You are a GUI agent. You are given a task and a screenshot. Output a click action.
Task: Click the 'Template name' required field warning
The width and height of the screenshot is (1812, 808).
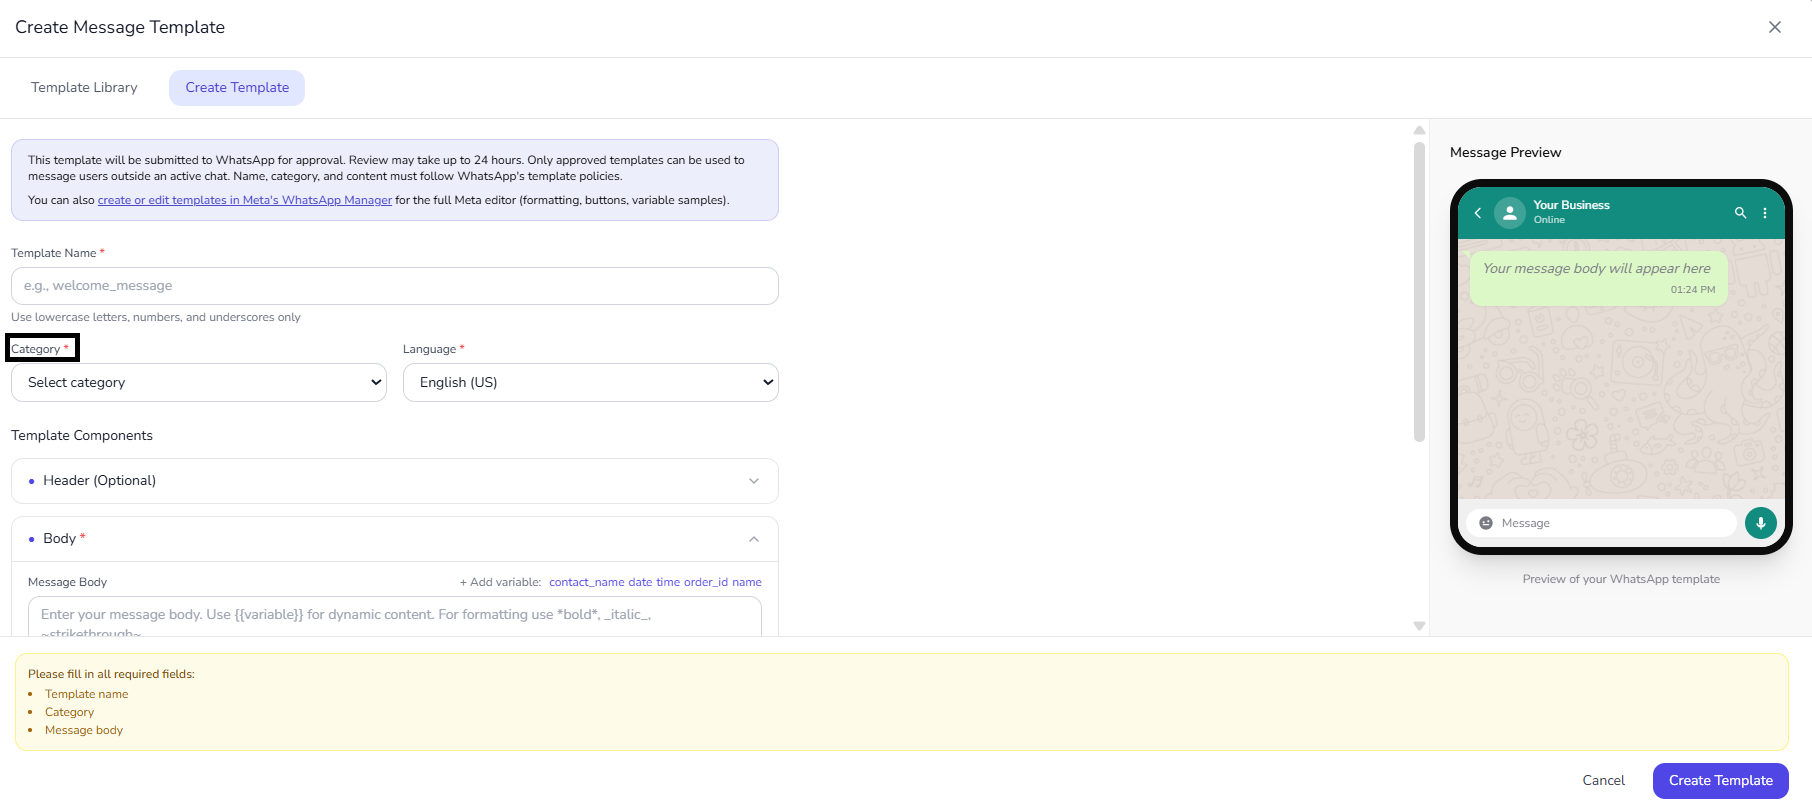[87, 694]
